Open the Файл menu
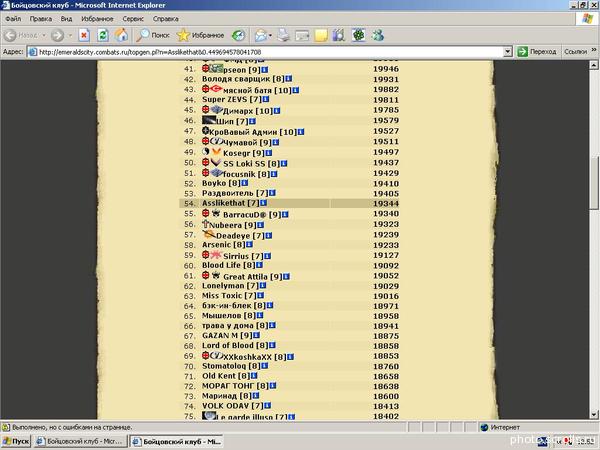This screenshot has width=600, height=450. pos(13,19)
